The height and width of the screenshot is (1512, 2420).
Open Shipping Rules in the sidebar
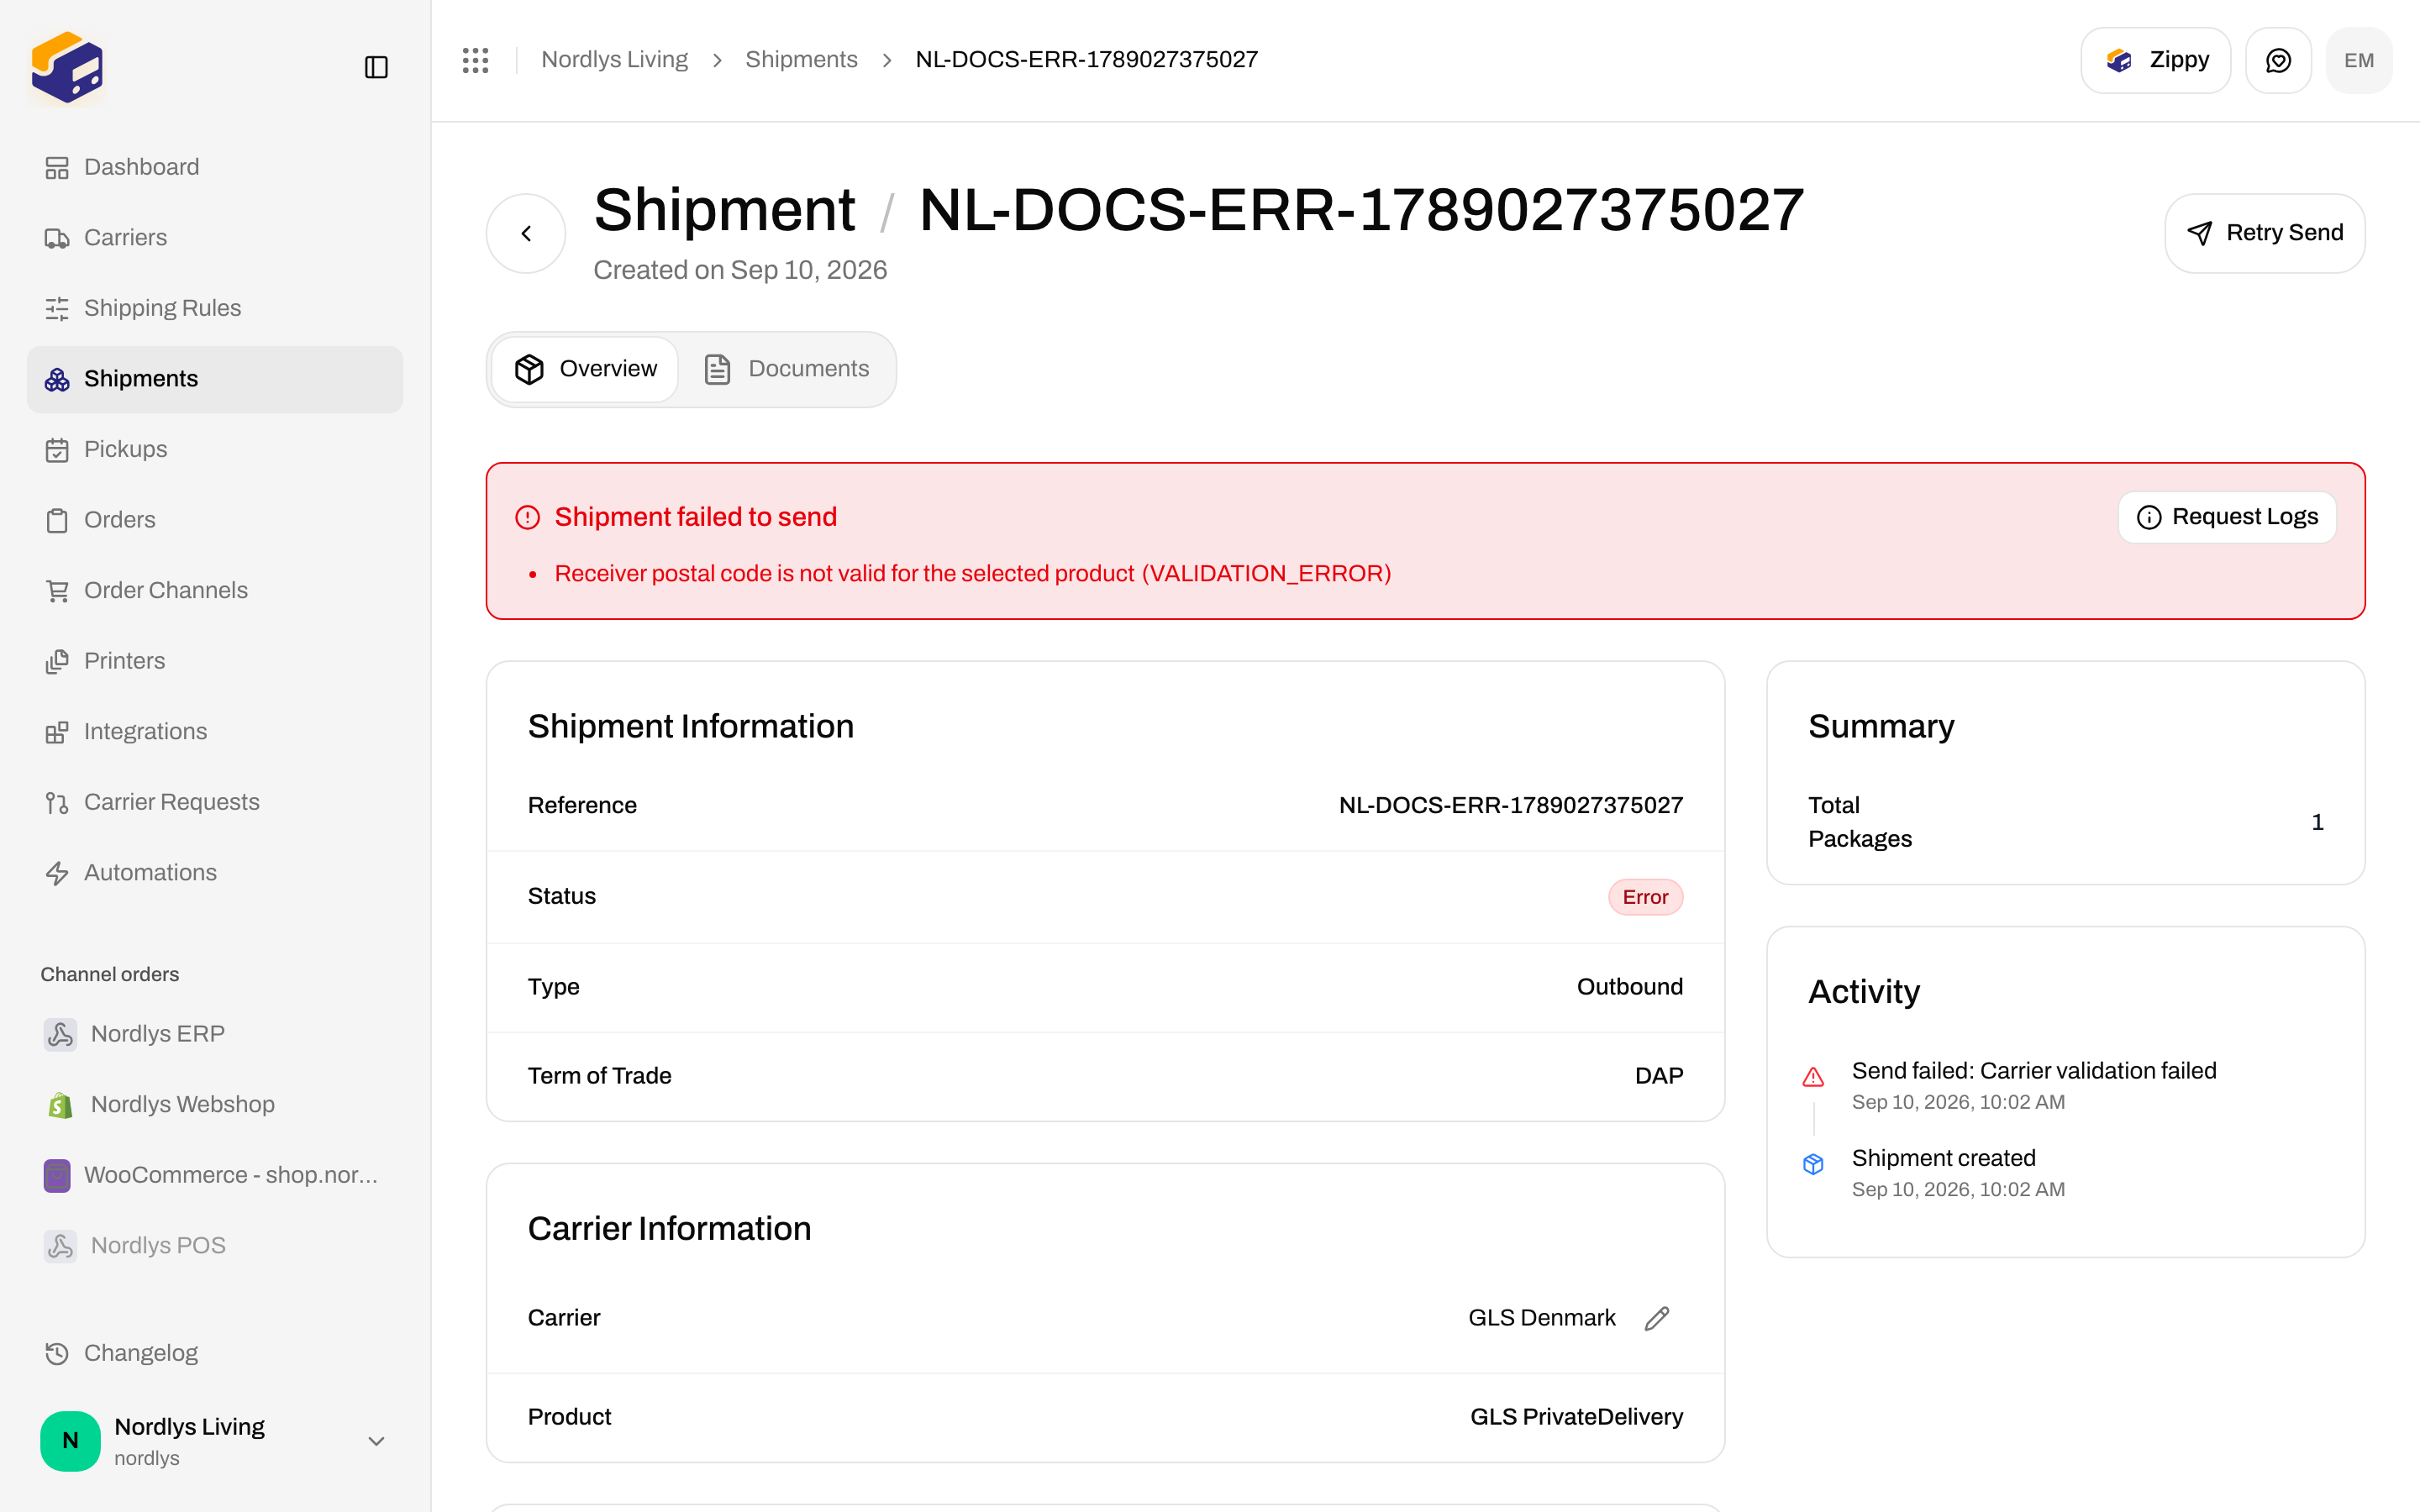tap(215, 308)
